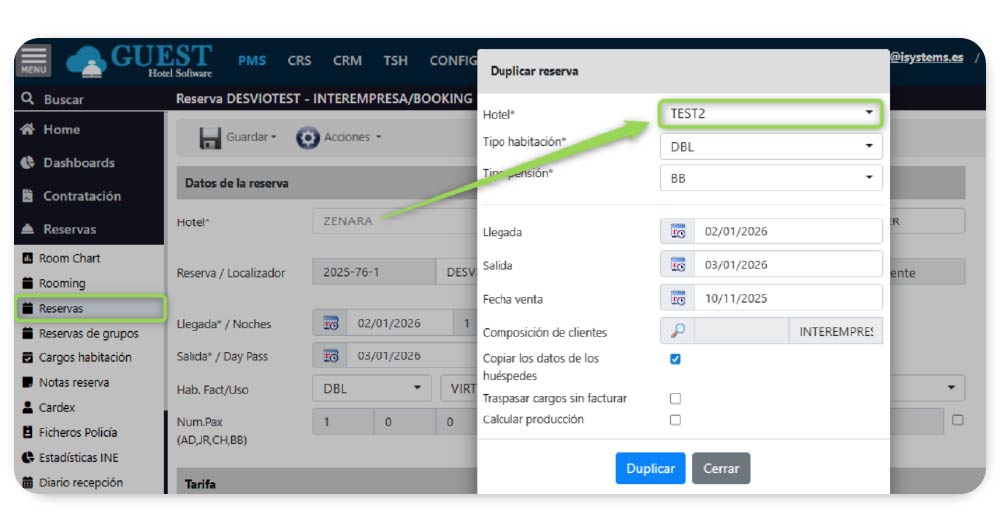Switch to the CRS top menu
The width and height of the screenshot is (1000, 528).
coord(299,61)
